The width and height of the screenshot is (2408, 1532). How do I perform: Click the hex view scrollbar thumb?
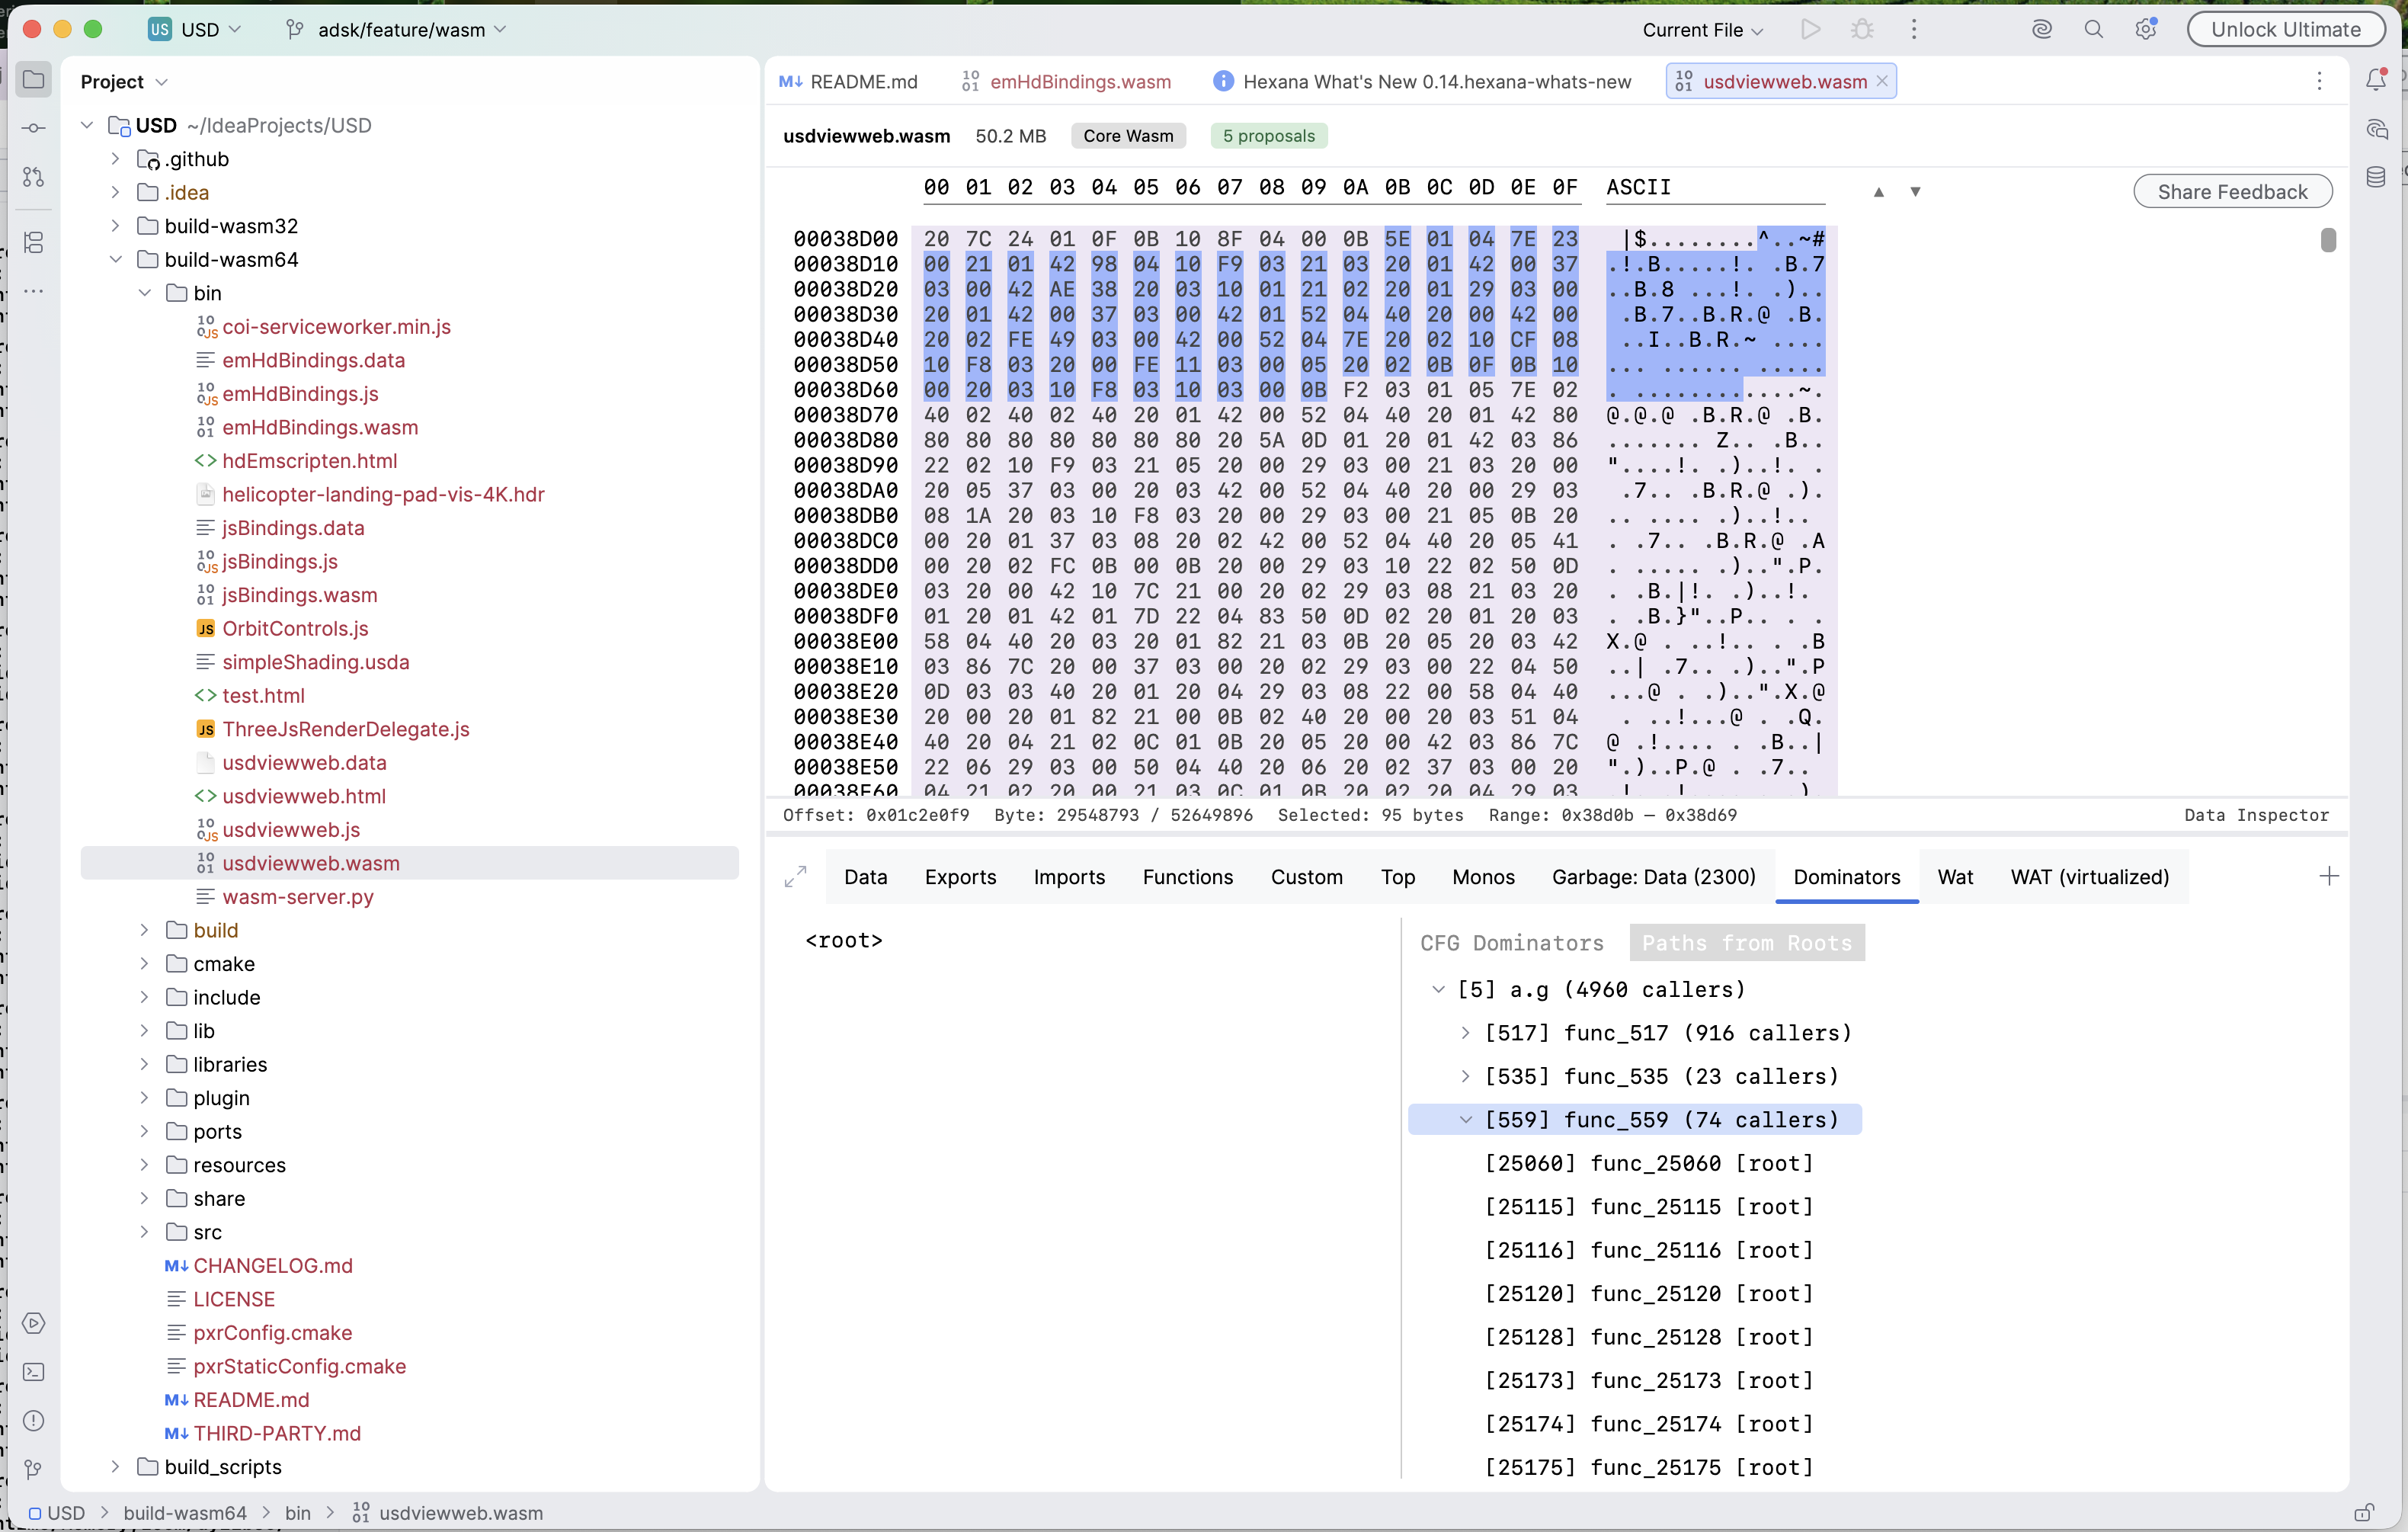coord(2328,240)
